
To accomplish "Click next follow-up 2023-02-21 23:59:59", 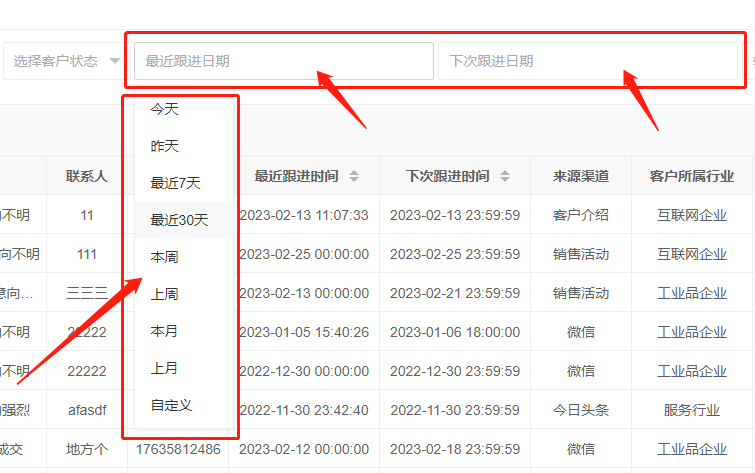I will [455, 293].
